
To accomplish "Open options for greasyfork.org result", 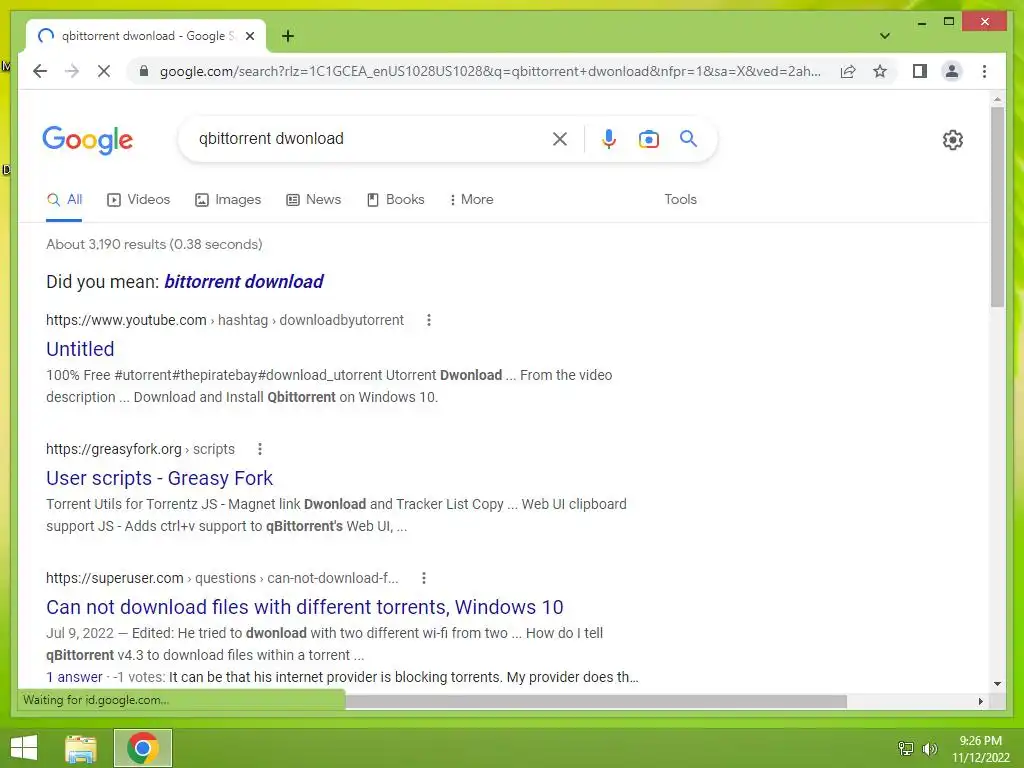I will [x=259, y=449].
